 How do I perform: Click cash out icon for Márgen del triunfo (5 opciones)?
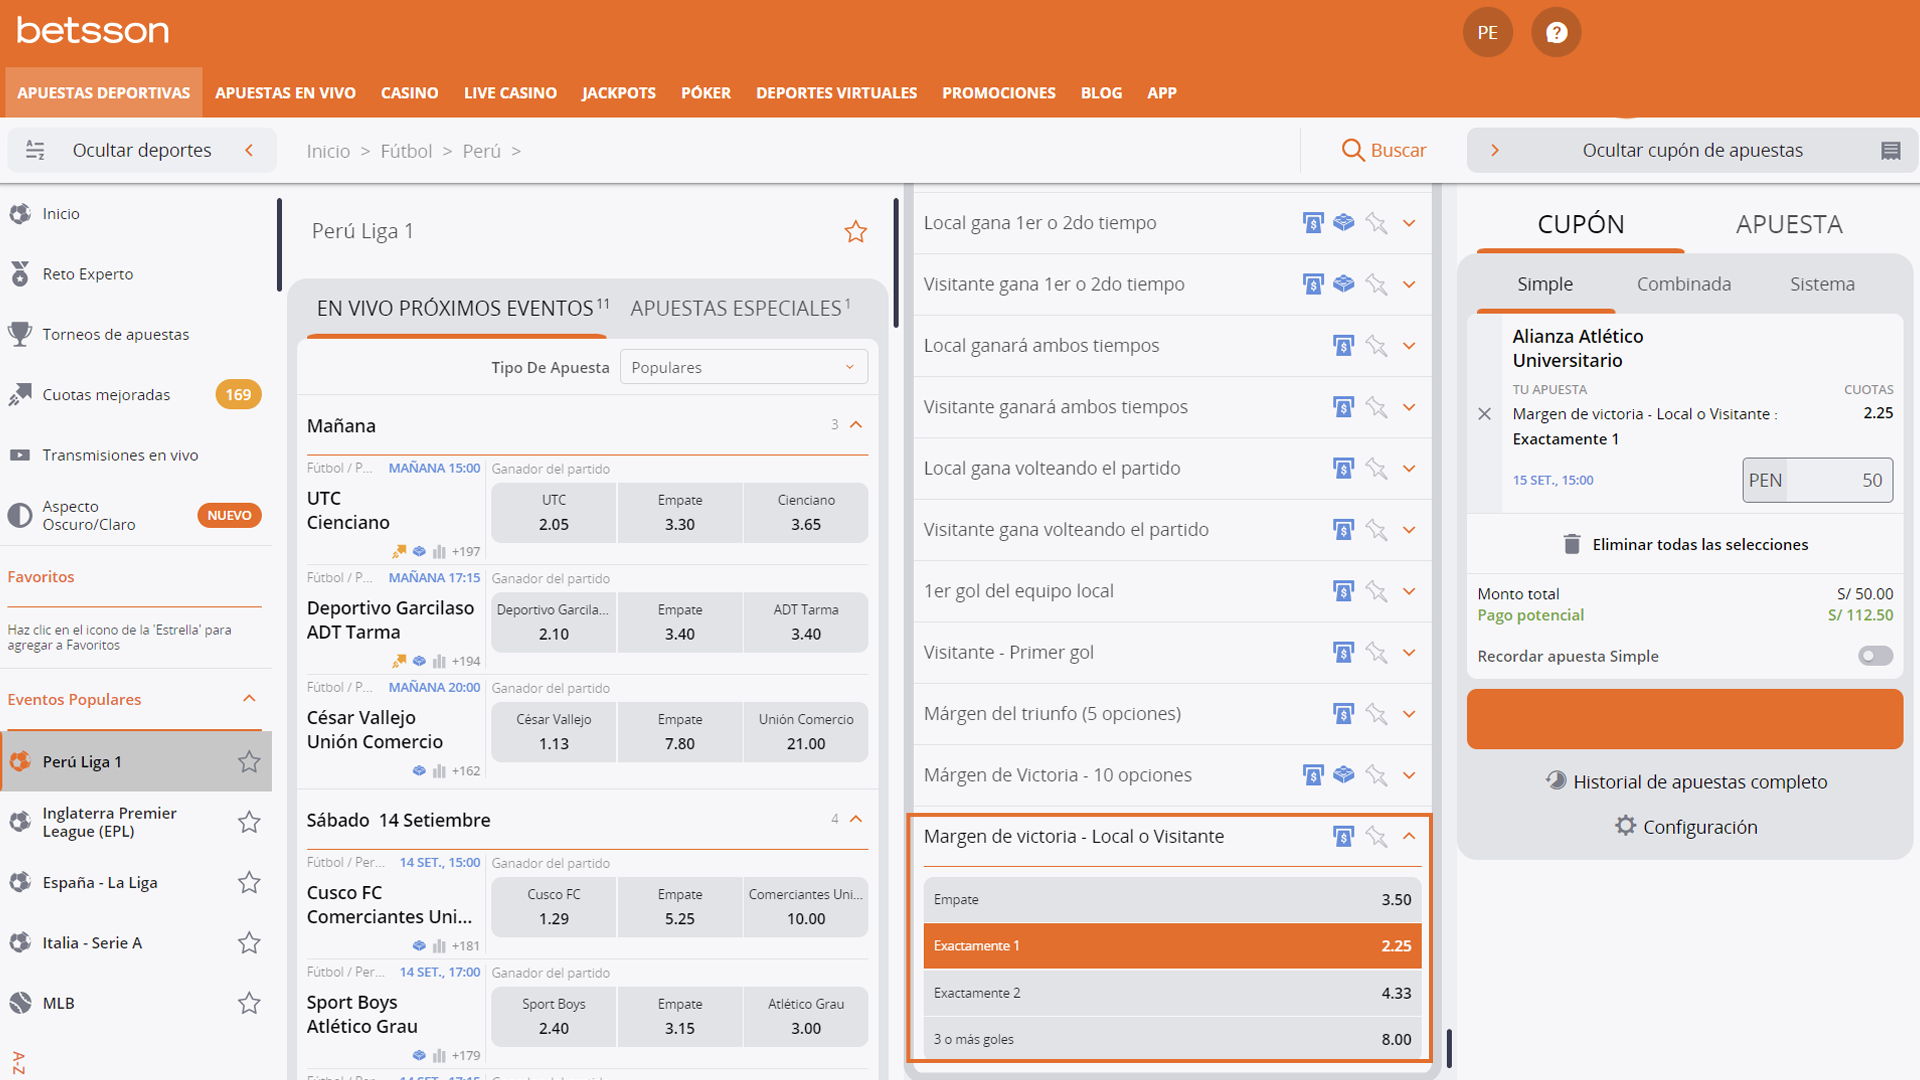click(1343, 714)
